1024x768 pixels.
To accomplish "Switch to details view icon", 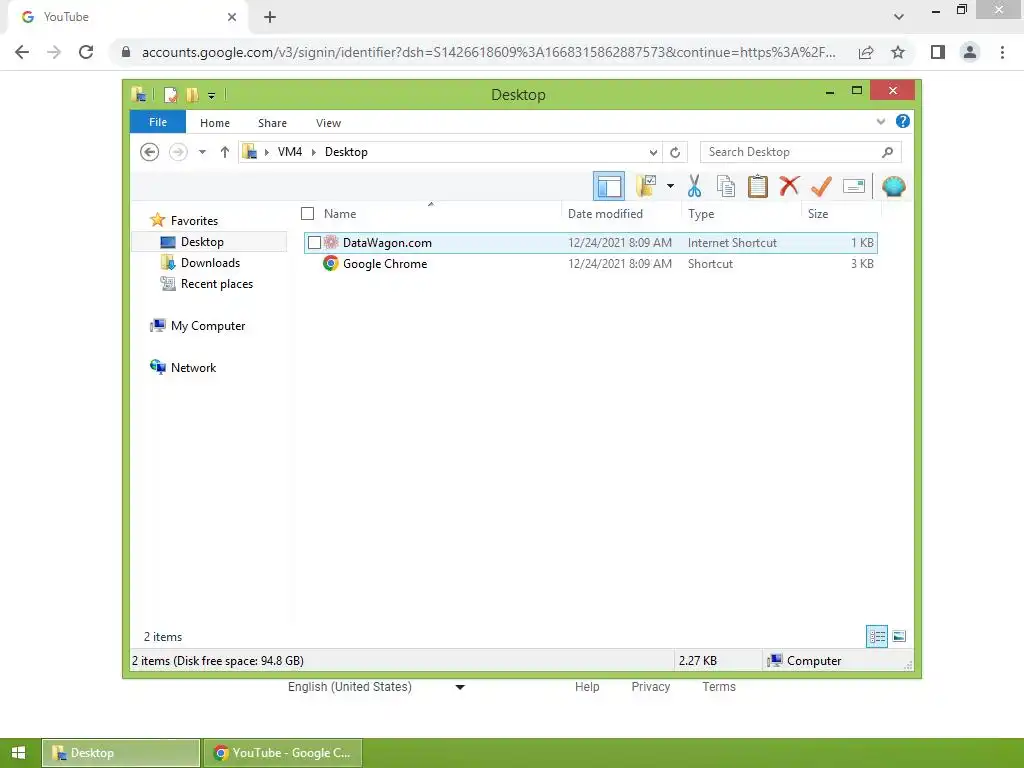I will [x=876, y=636].
